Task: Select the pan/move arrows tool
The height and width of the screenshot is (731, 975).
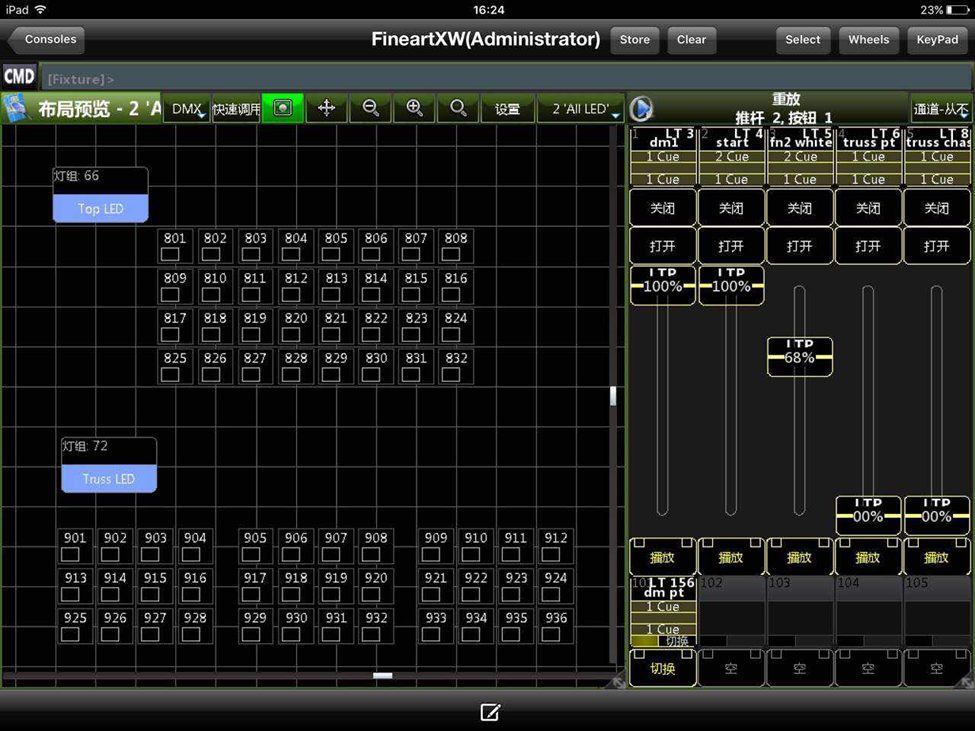Action: [x=326, y=108]
